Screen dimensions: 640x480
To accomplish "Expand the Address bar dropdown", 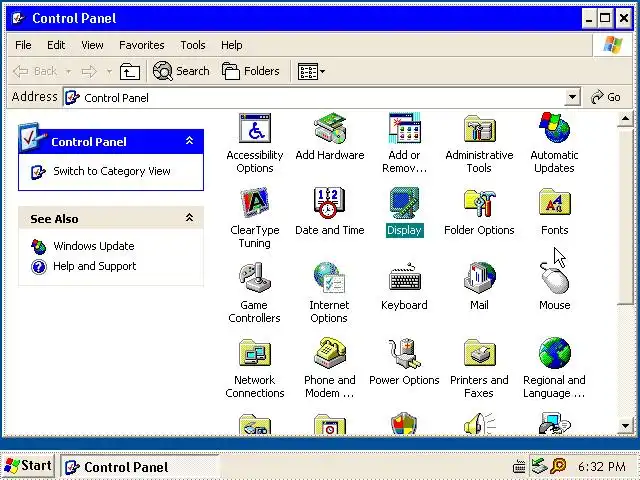I will [x=573, y=97].
